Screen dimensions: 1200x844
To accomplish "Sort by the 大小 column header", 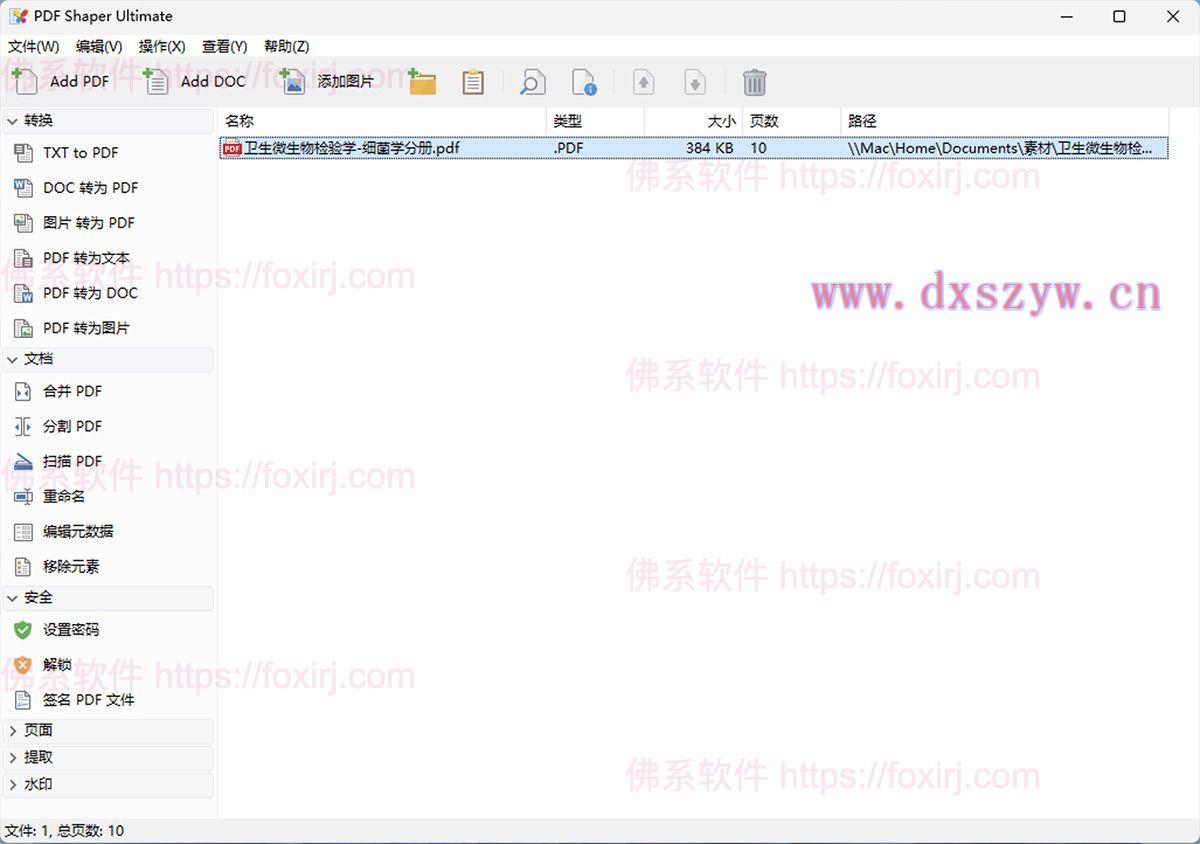I will pos(693,121).
